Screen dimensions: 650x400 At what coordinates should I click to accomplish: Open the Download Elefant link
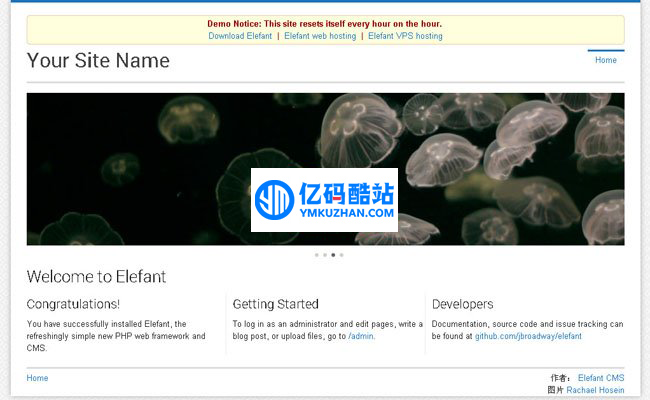tap(240, 36)
